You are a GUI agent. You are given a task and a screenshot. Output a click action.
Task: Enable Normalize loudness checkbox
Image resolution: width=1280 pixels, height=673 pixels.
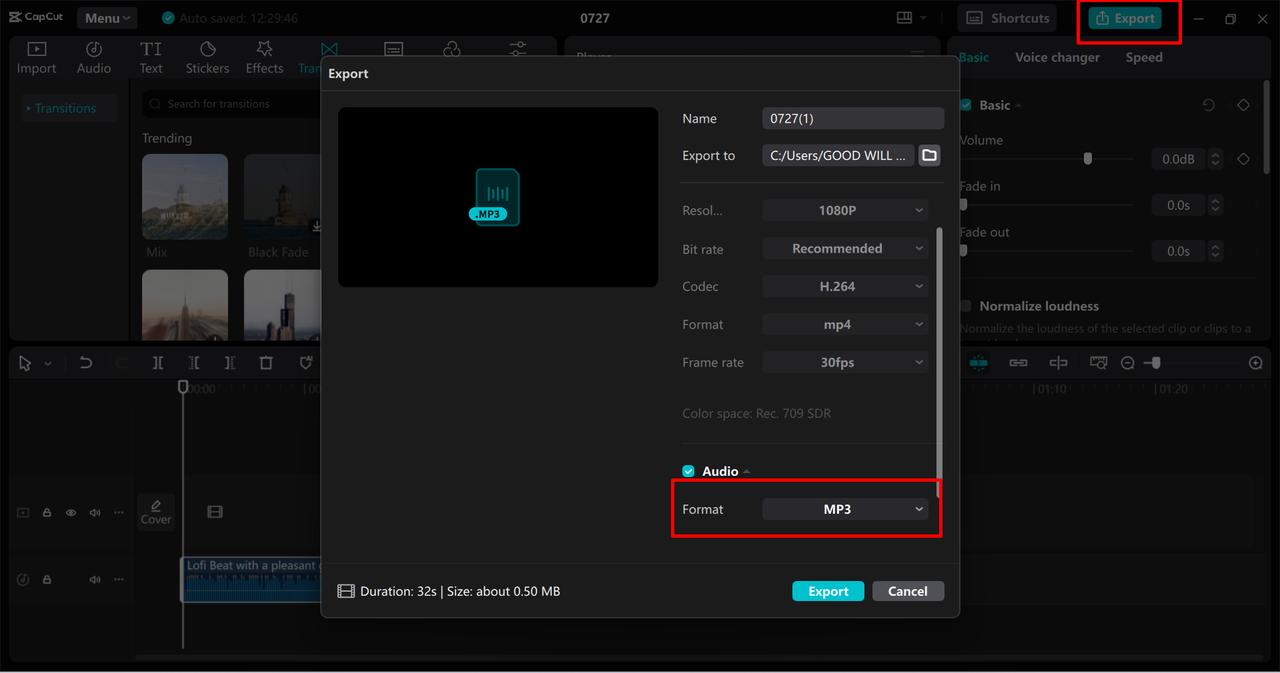(x=965, y=306)
